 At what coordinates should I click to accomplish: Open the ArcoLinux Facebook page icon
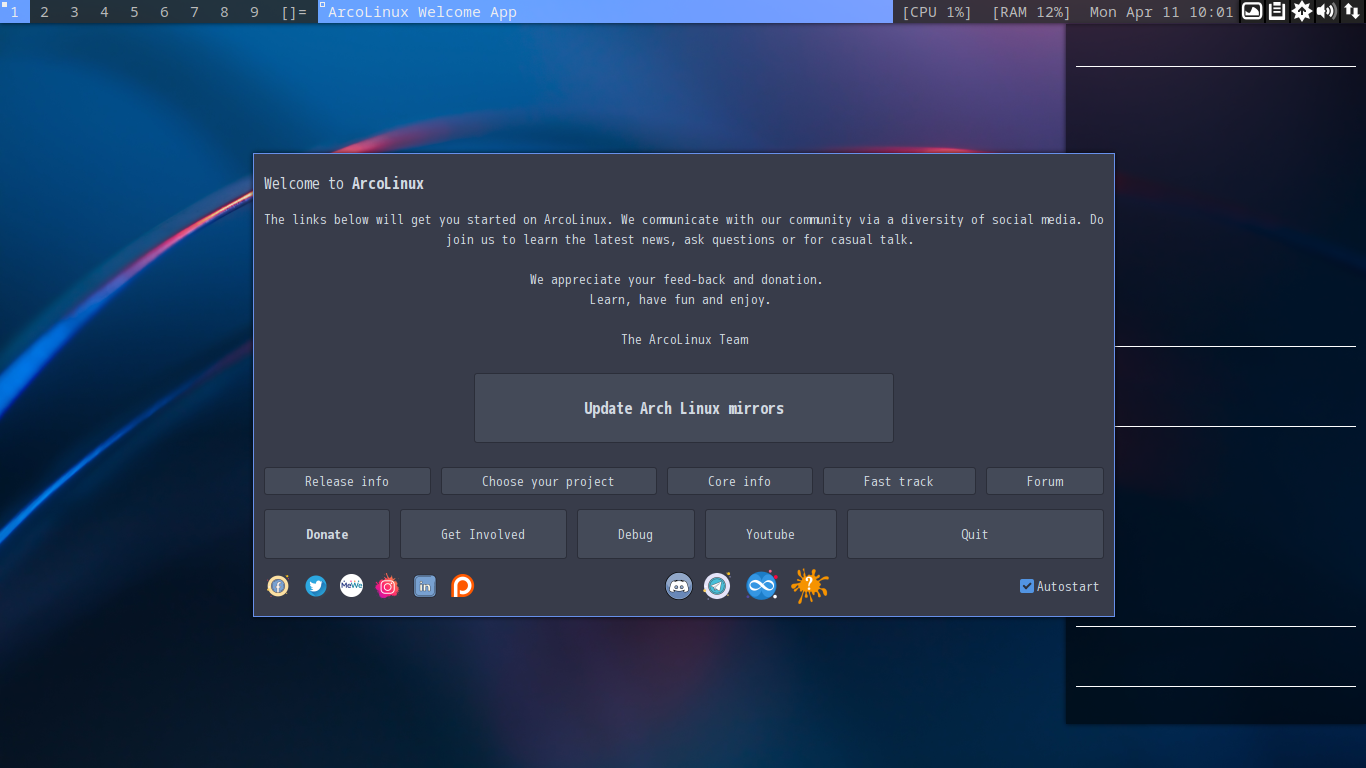tap(278, 586)
